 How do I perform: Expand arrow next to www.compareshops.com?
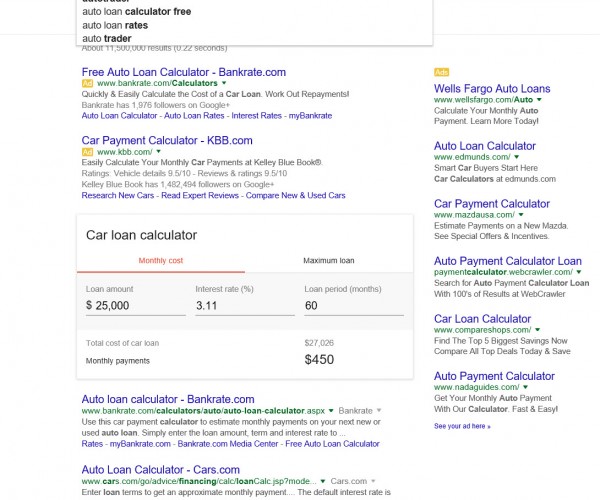(x=538, y=330)
